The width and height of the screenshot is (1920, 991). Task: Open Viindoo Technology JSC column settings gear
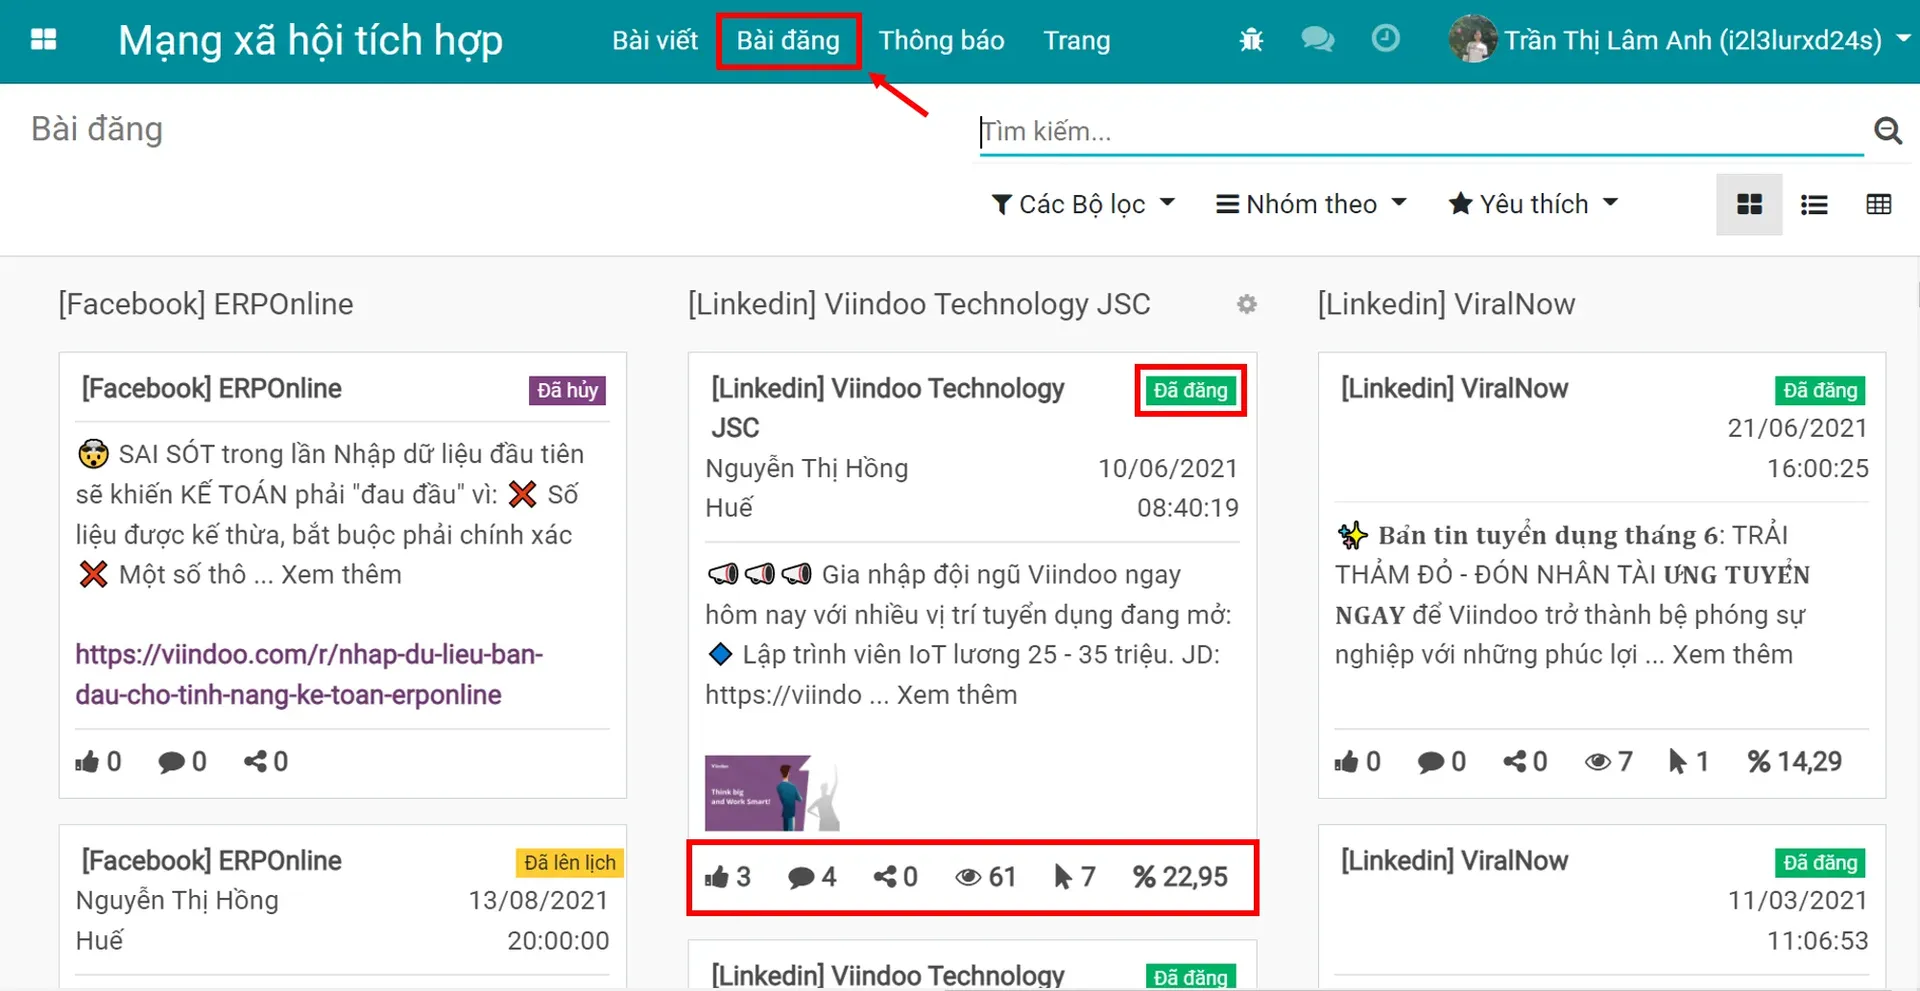click(x=1246, y=304)
